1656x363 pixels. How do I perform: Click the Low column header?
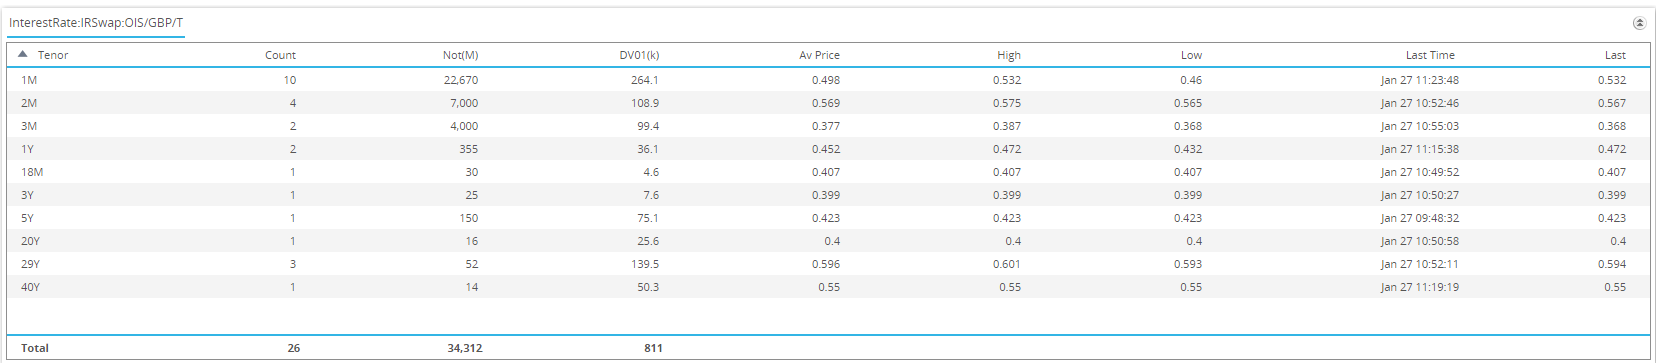[x=1191, y=55]
